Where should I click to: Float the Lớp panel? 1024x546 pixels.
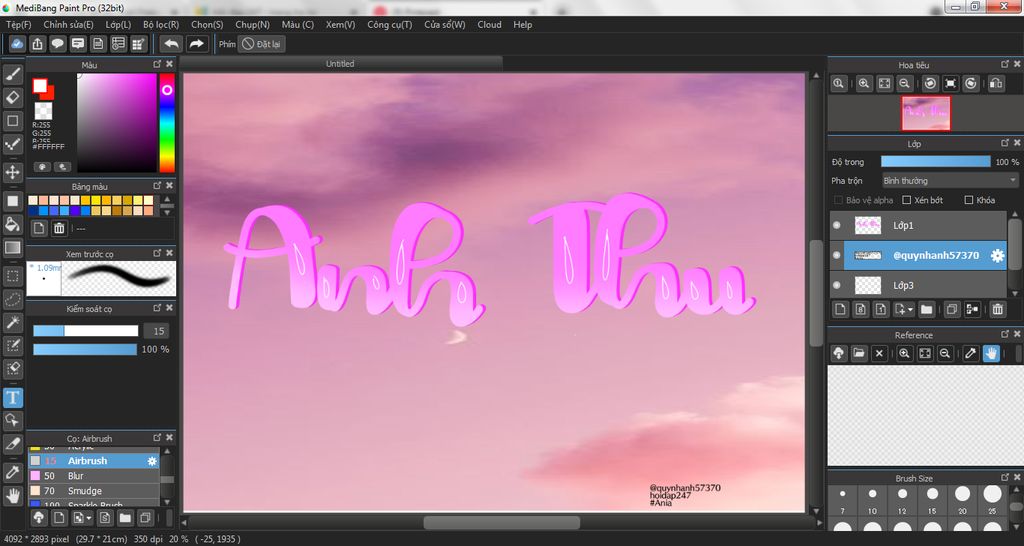(1004, 143)
